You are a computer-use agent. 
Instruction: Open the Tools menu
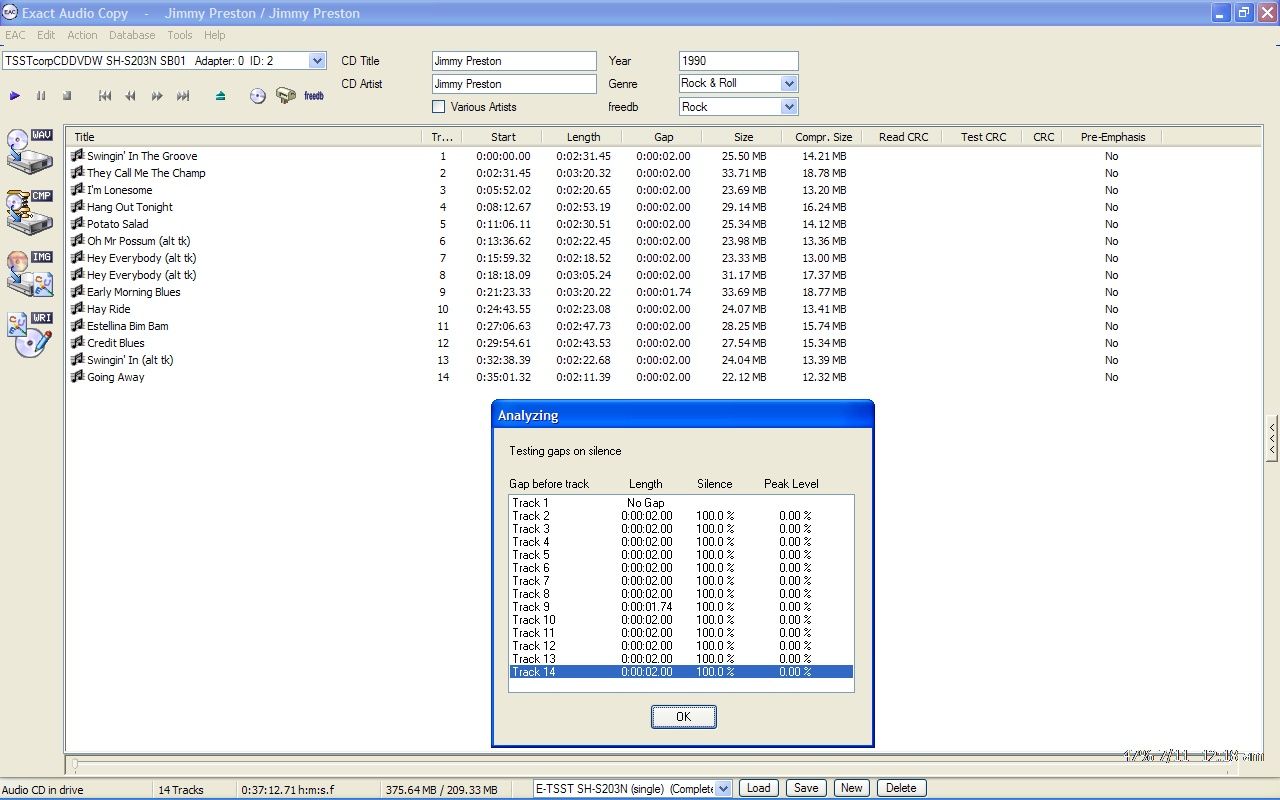[180, 35]
